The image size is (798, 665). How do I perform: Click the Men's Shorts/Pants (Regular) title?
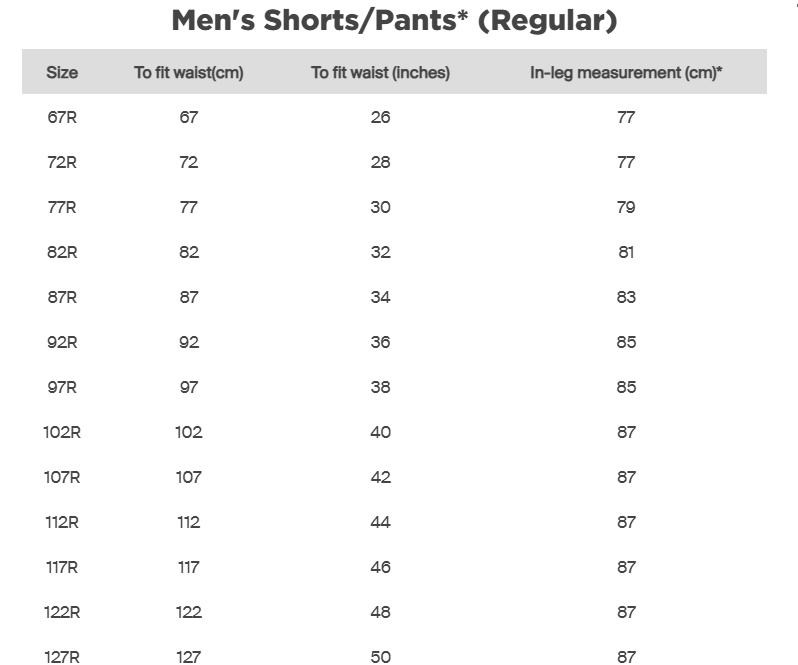394,21
